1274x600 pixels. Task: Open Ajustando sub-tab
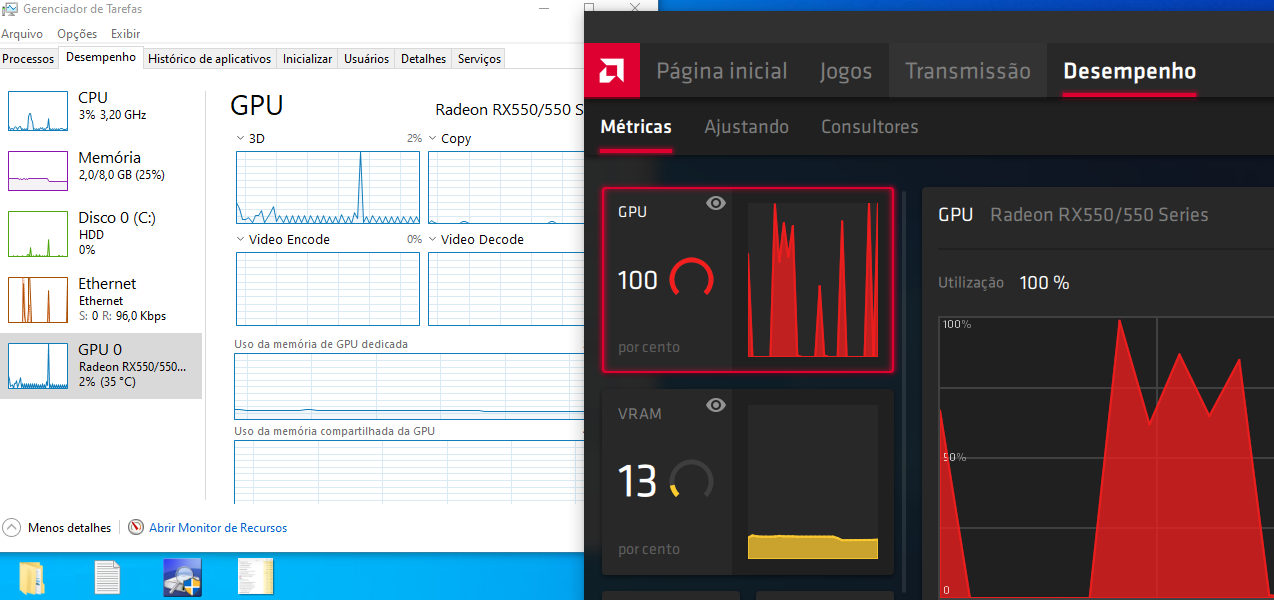click(x=746, y=127)
